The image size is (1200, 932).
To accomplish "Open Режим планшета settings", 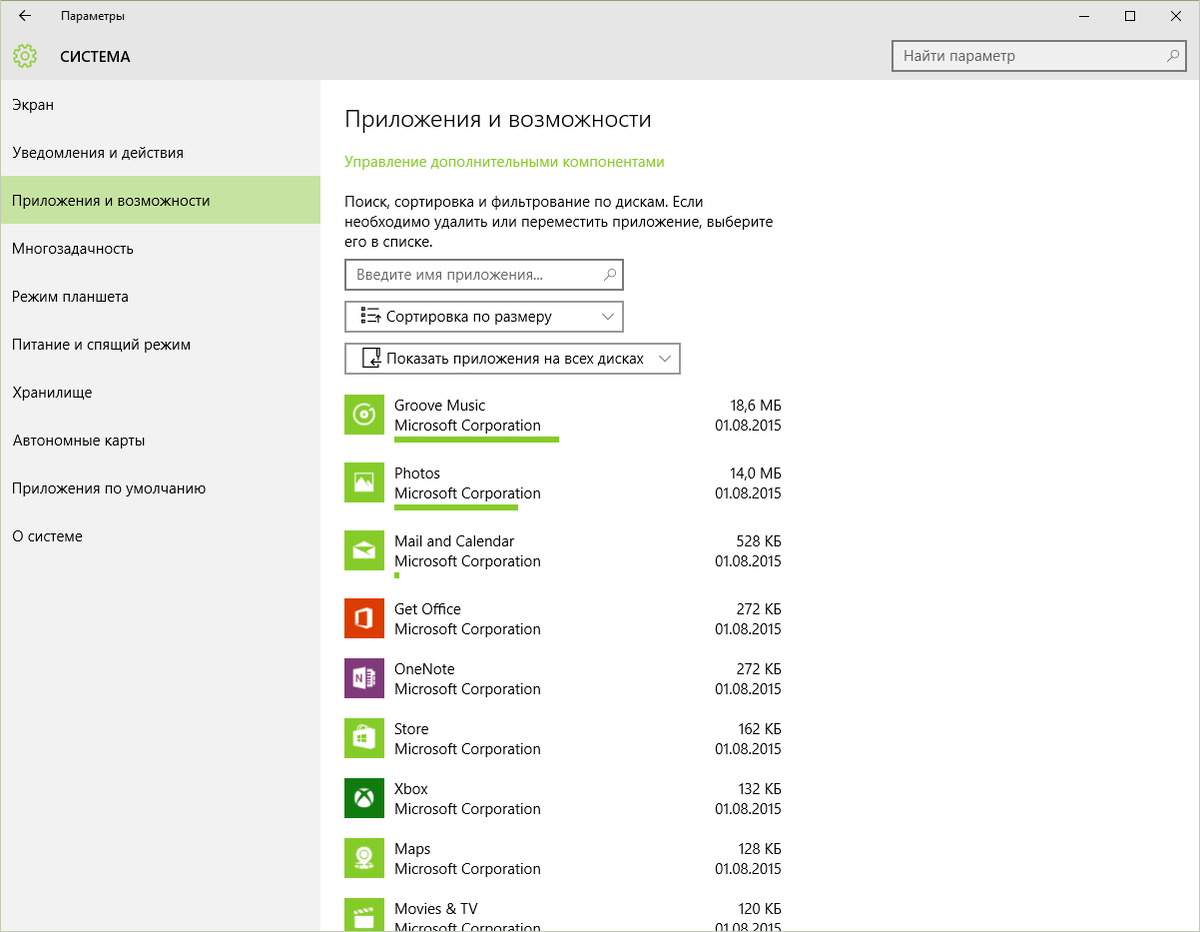I will (x=160, y=297).
